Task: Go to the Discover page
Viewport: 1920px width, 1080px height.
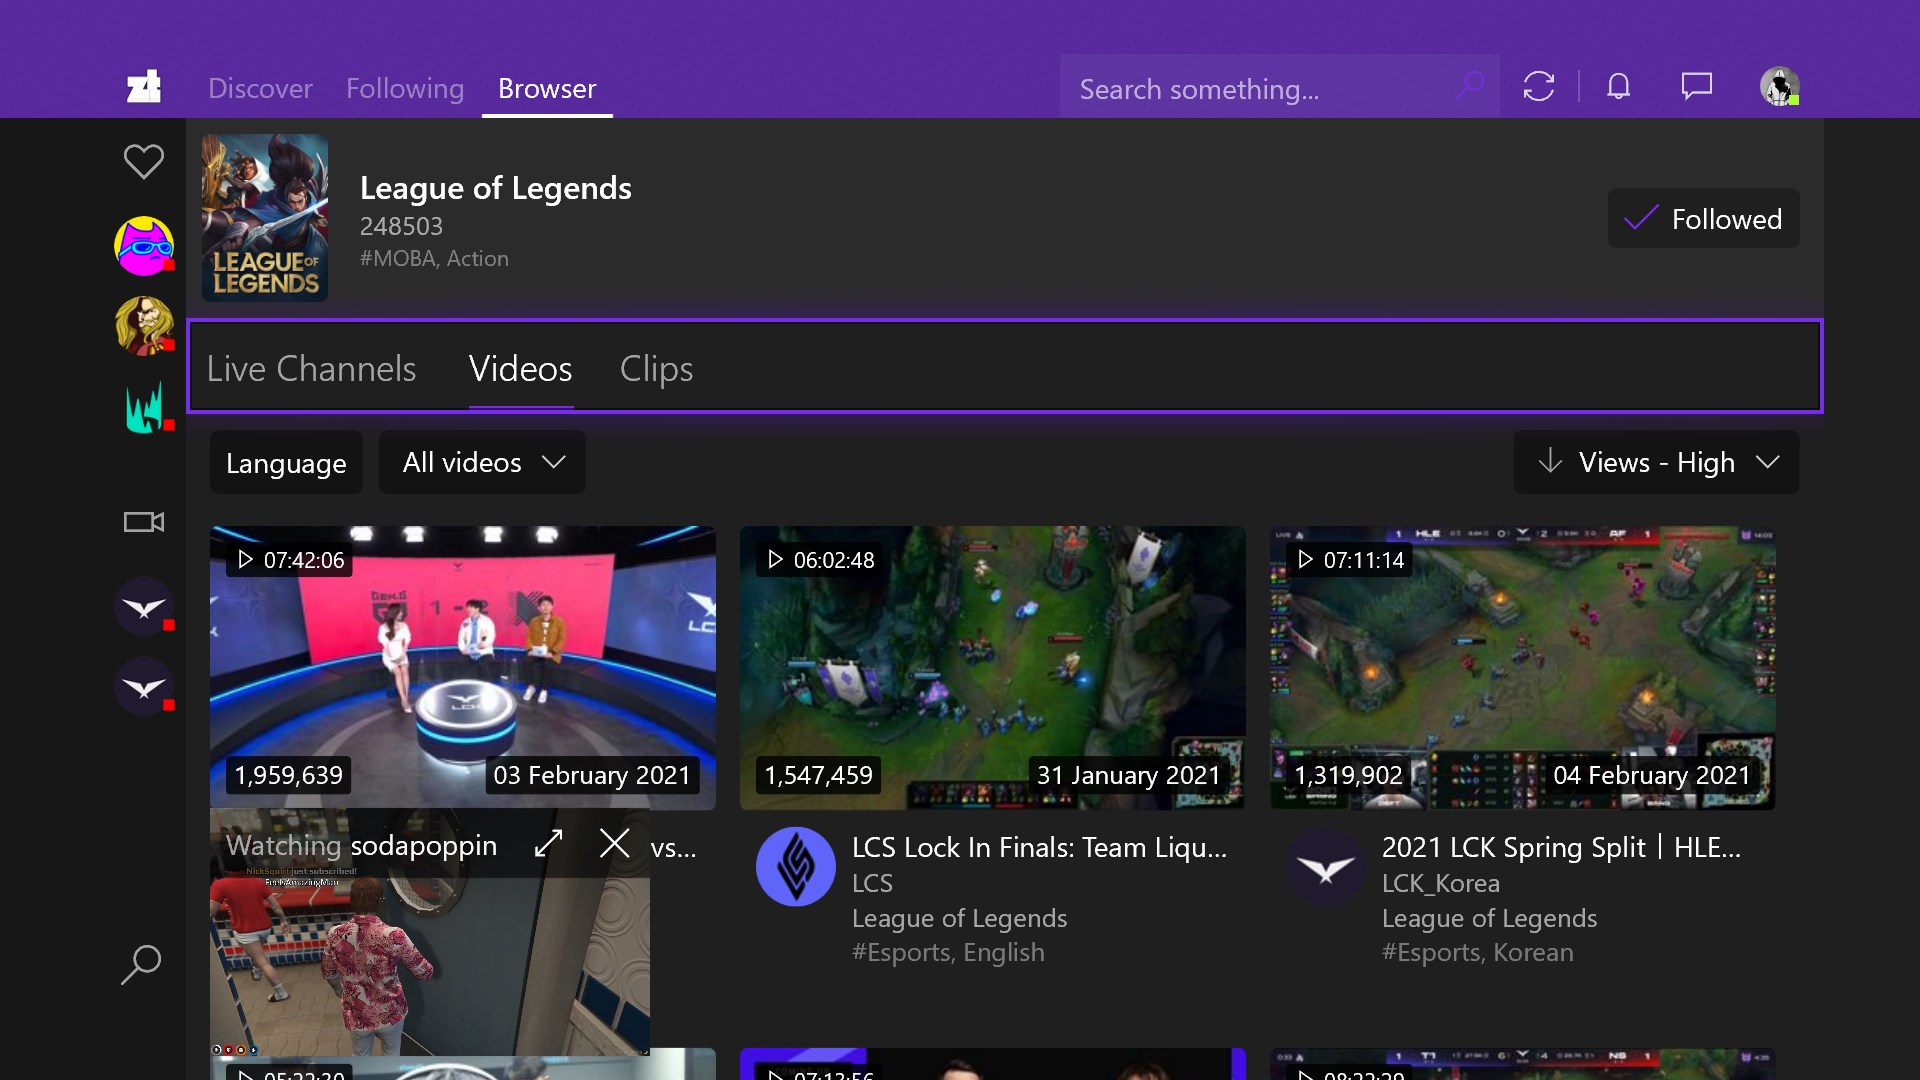Action: coord(260,89)
